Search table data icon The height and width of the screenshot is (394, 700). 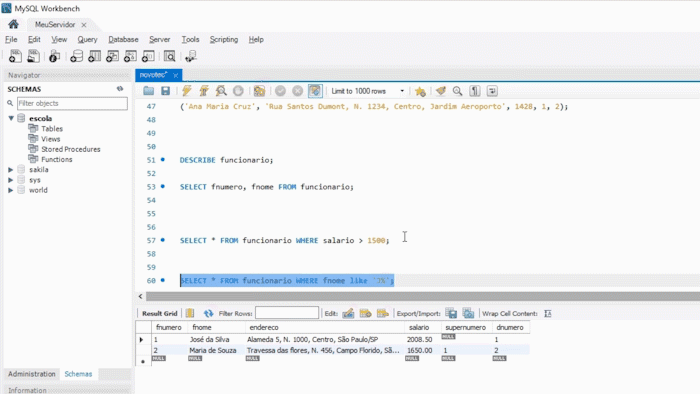pos(169,56)
